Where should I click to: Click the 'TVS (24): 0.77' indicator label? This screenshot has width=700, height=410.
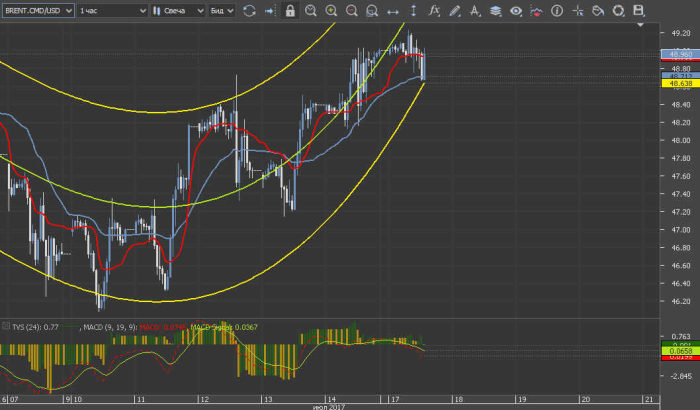[x=35, y=327]
